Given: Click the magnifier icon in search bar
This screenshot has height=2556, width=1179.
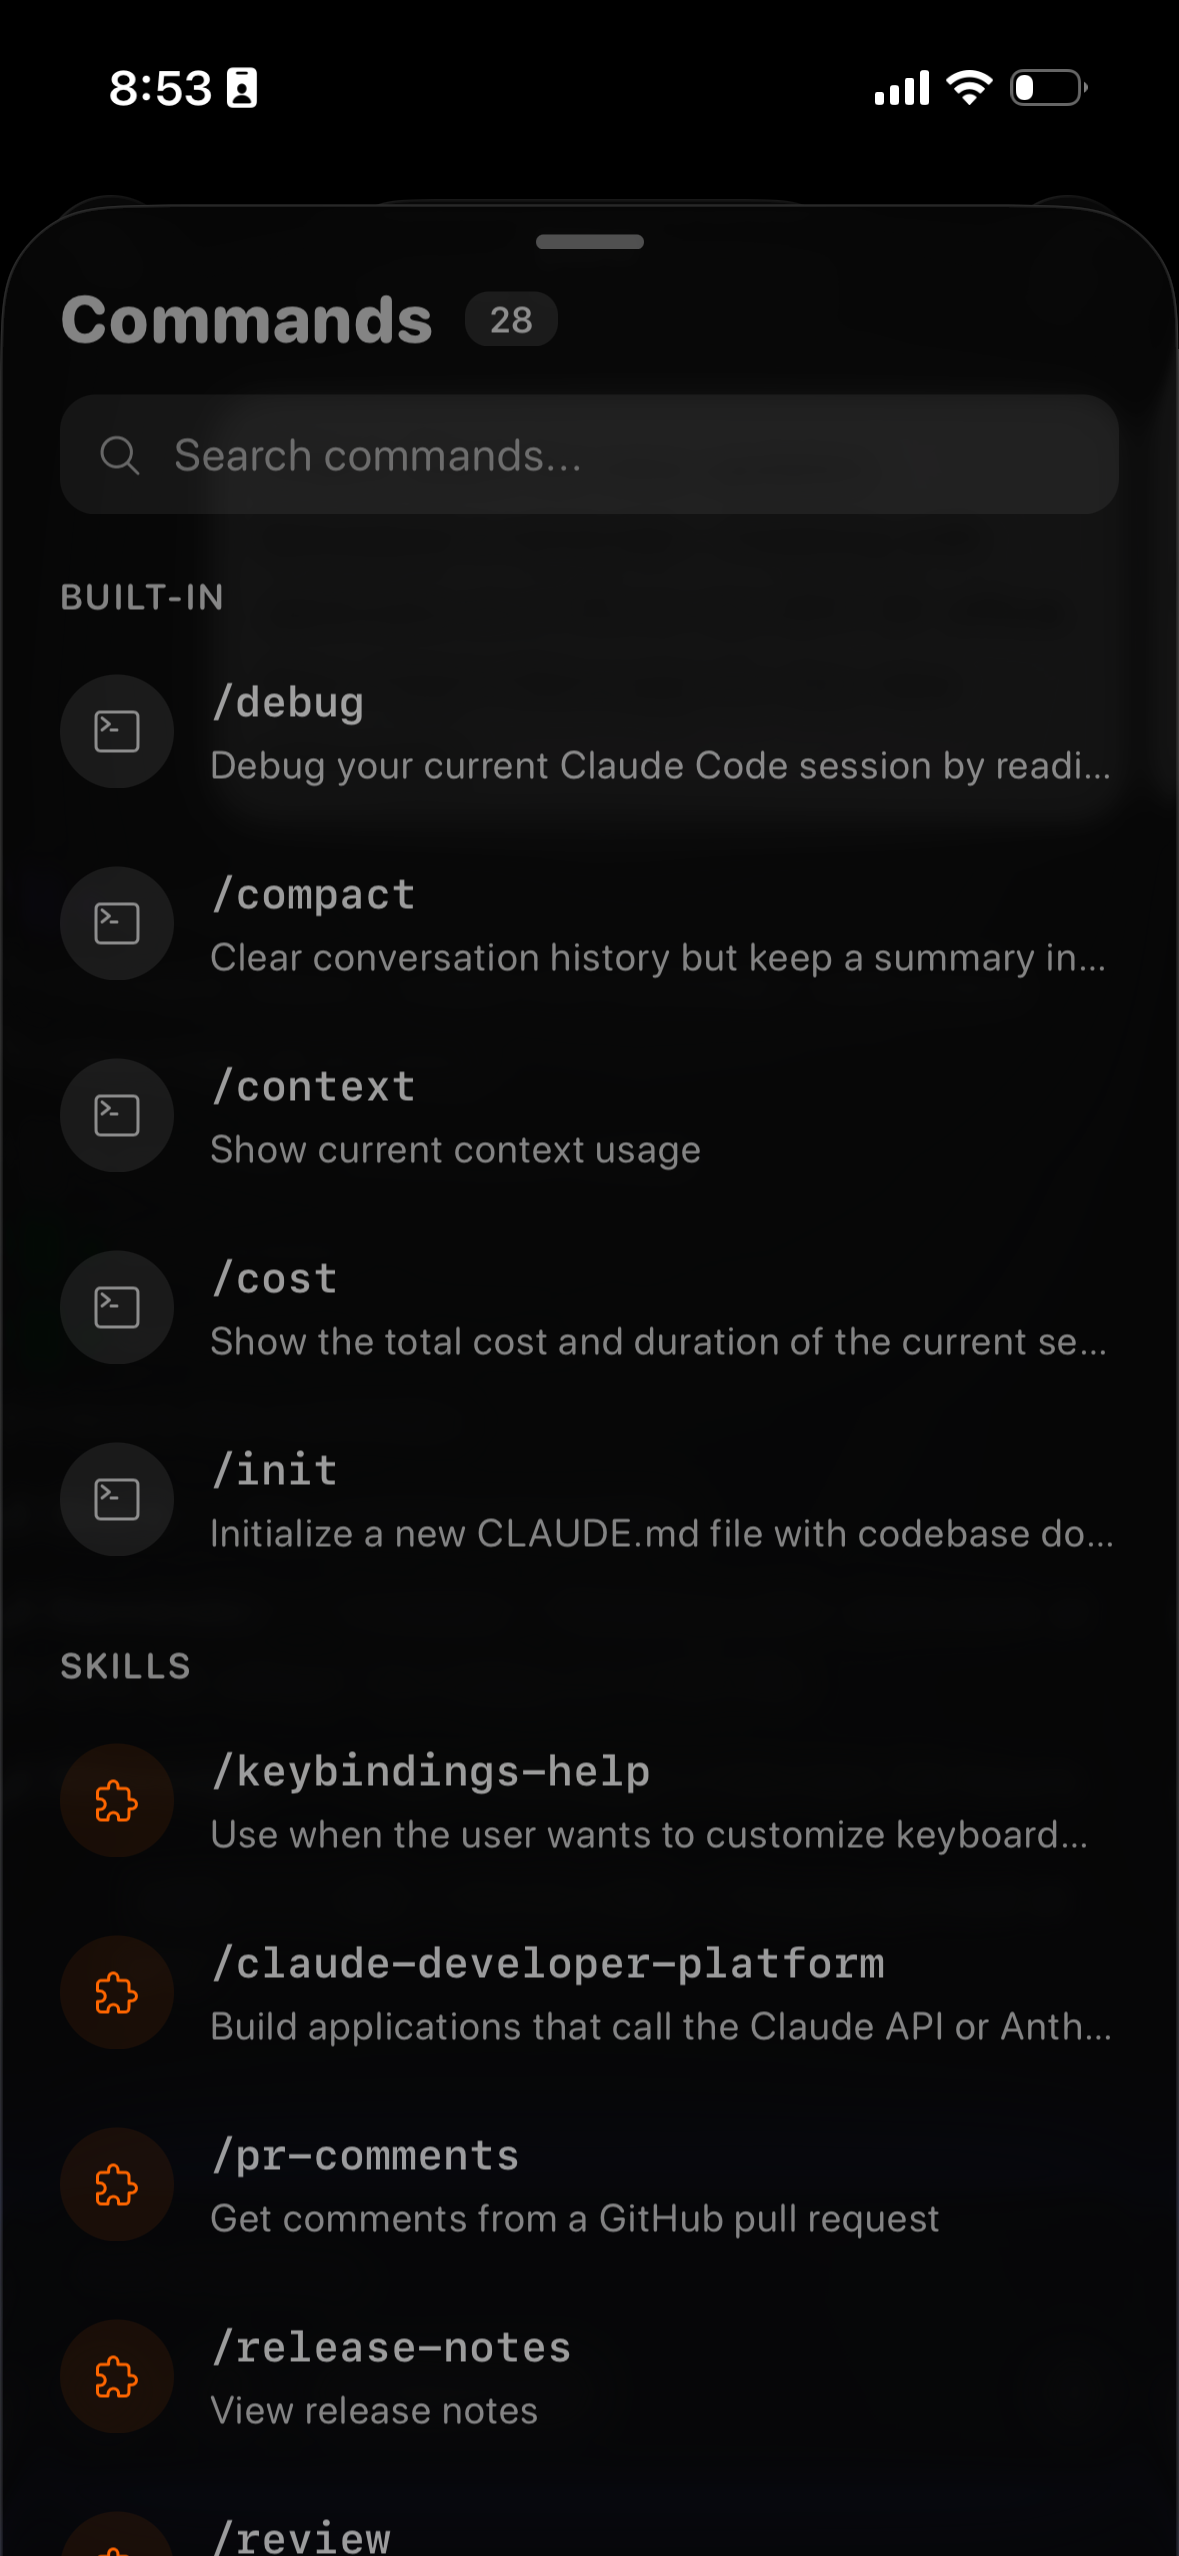Looking at the screenshot, I should pyautogui.click(x=120, y=455).
